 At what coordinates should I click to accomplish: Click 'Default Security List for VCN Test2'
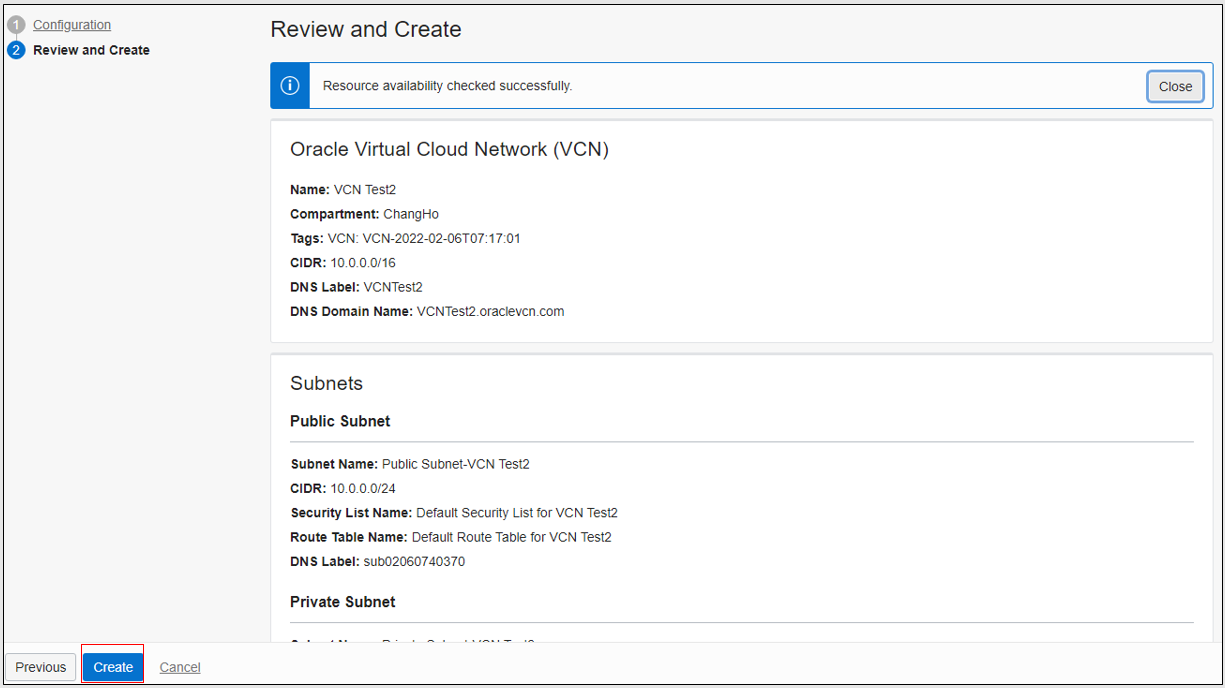coord(517,513)
